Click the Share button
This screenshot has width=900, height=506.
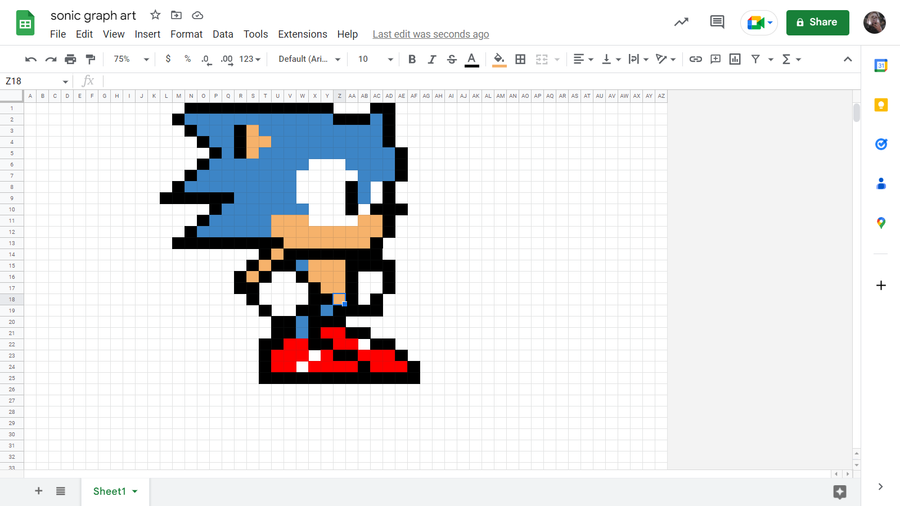[x=817, y=22]
